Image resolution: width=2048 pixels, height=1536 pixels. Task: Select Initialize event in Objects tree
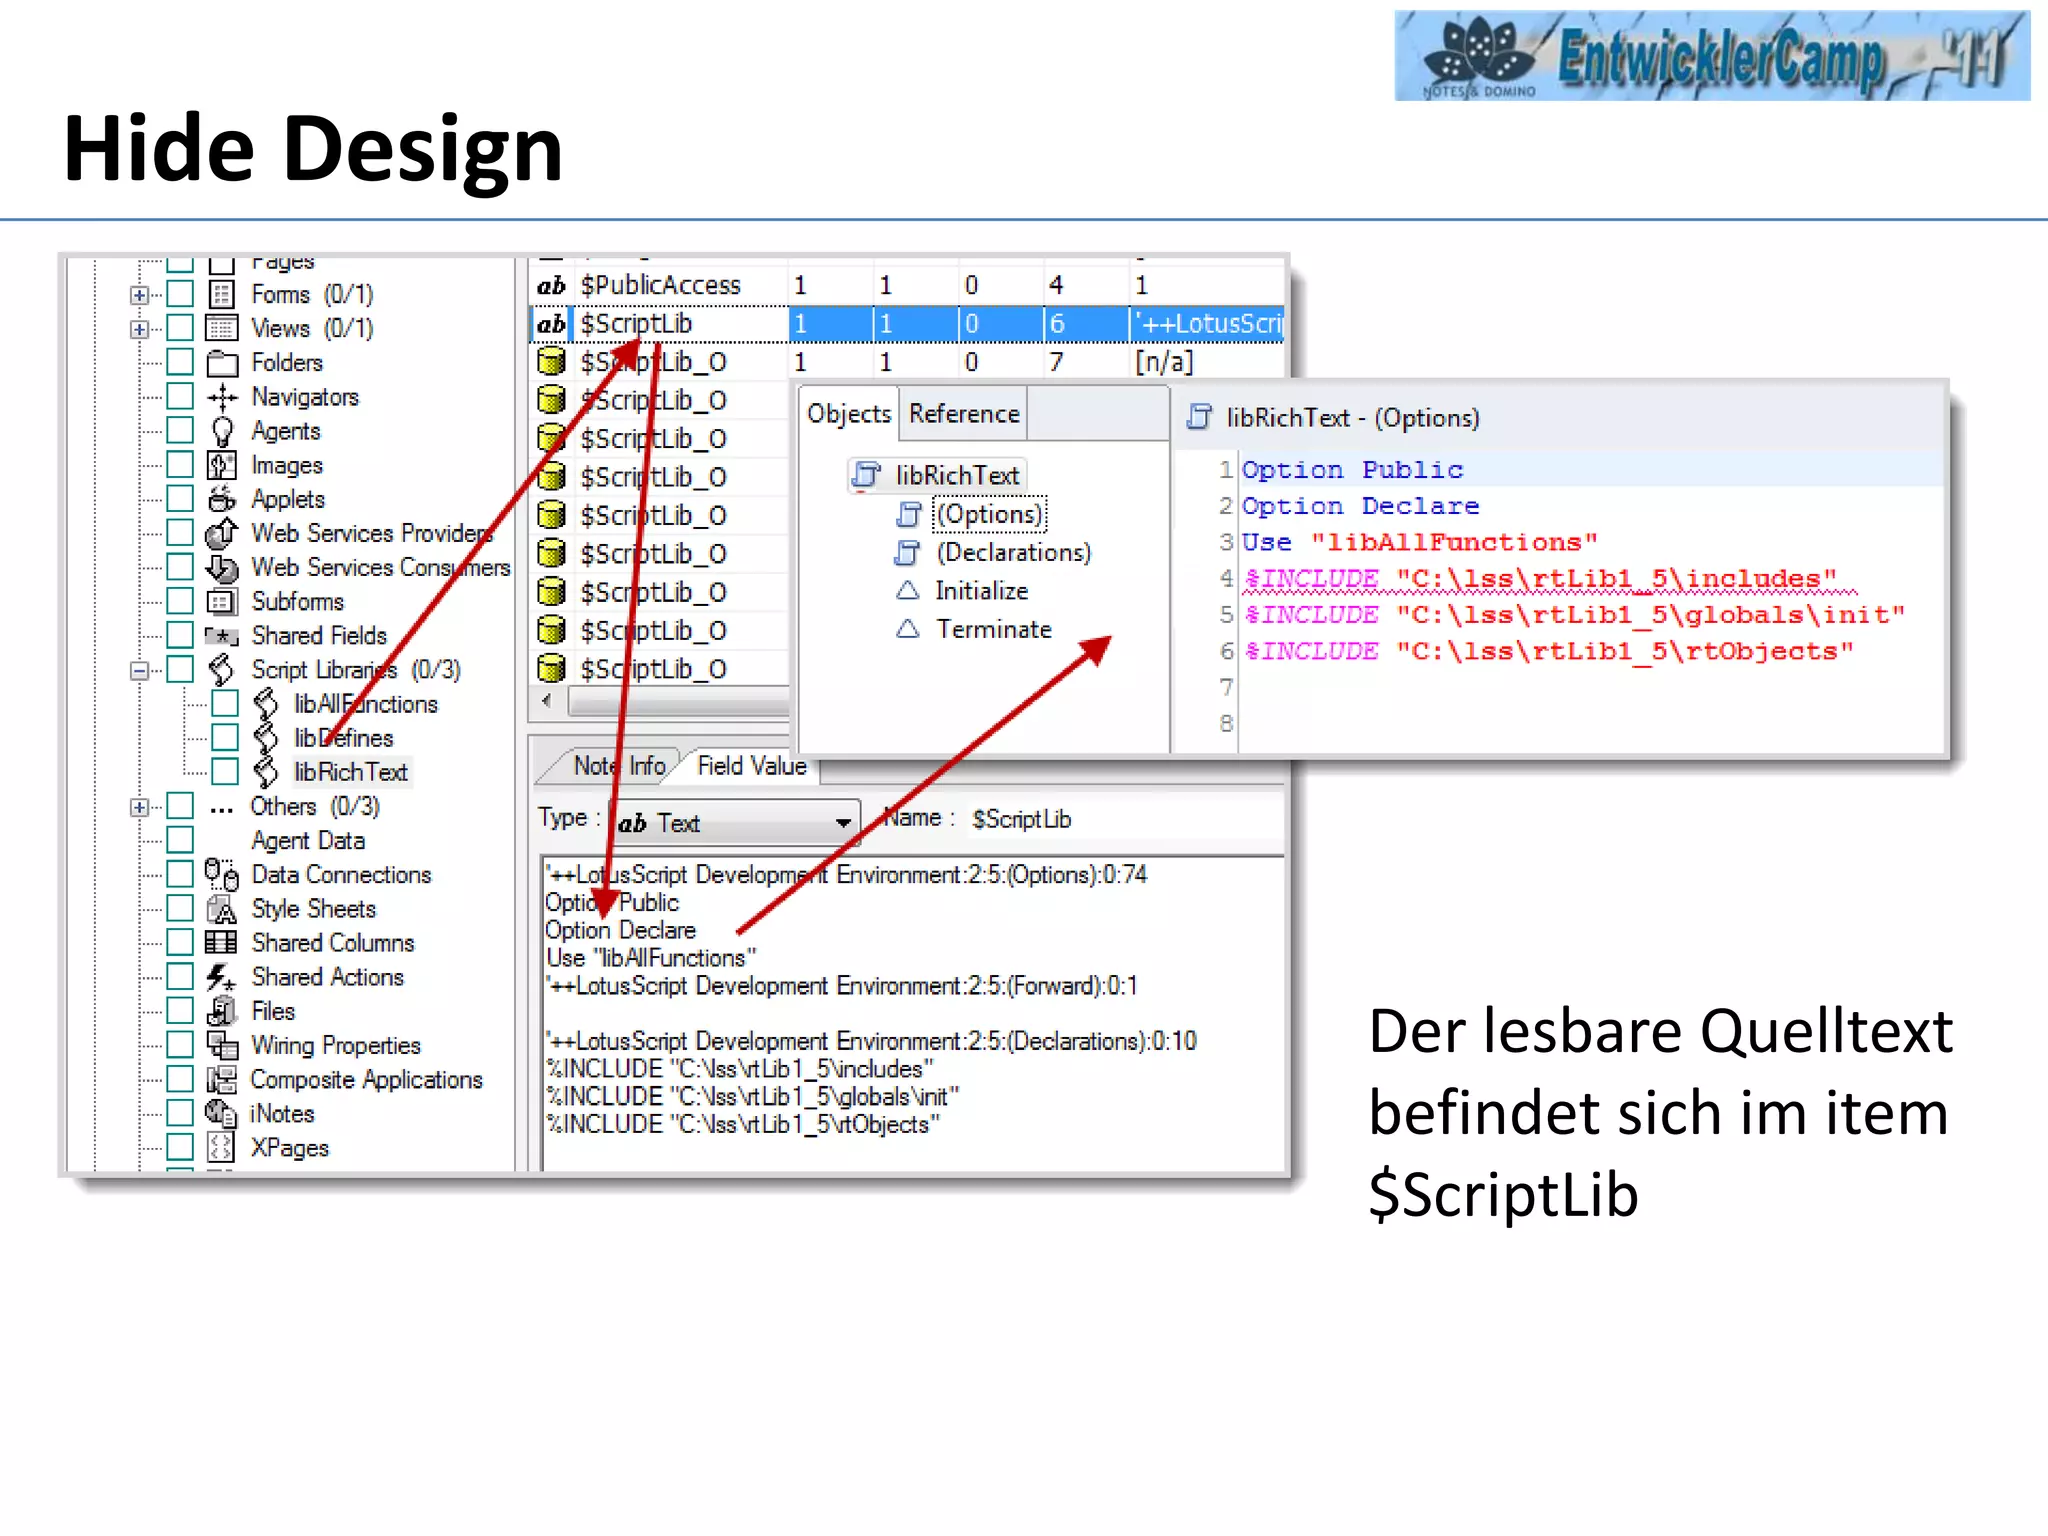click(981, 591)
